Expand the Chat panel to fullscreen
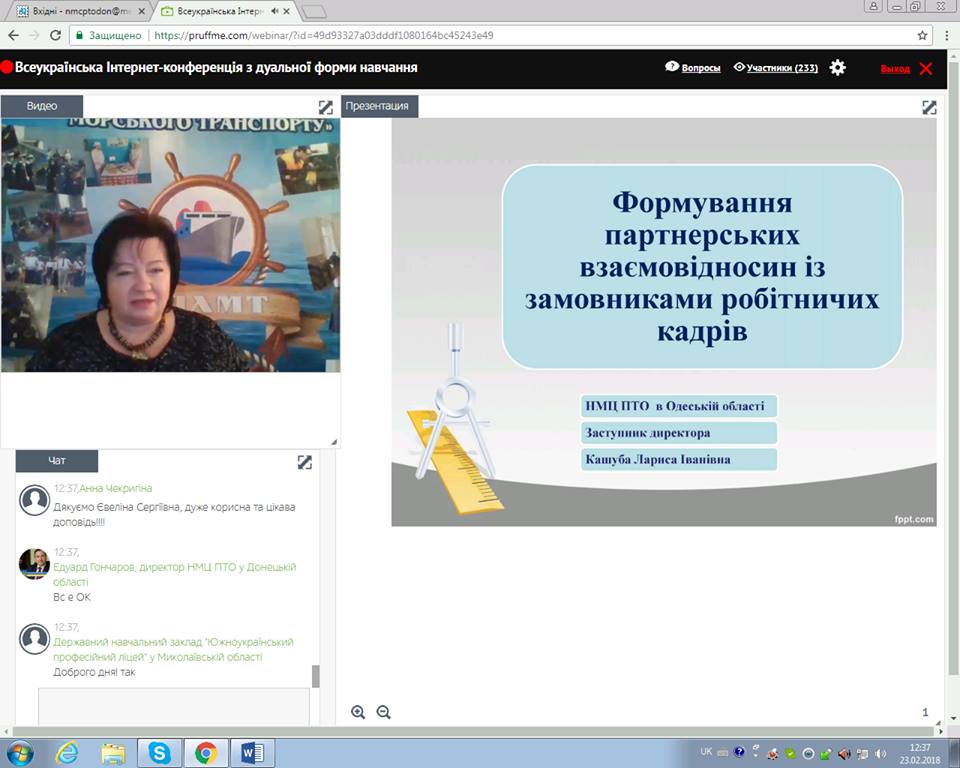Screen dimensions: 960x768 tap(305, 462)
